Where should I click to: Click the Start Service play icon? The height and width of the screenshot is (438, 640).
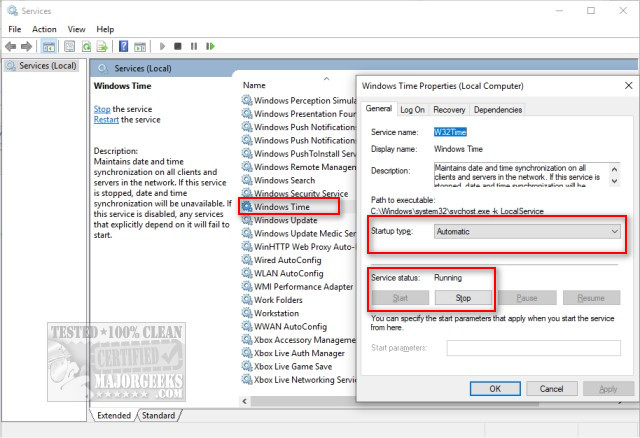[162, 47]
